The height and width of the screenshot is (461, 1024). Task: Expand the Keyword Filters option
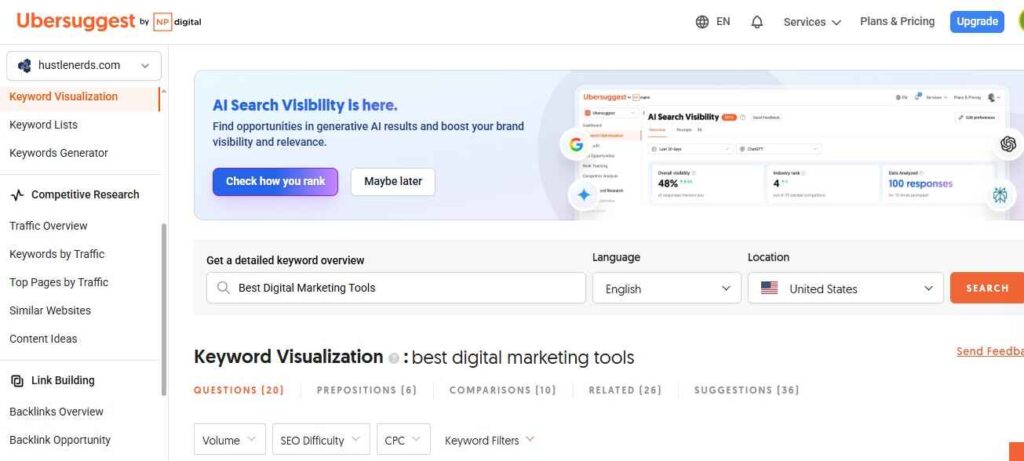pos(489,440)
